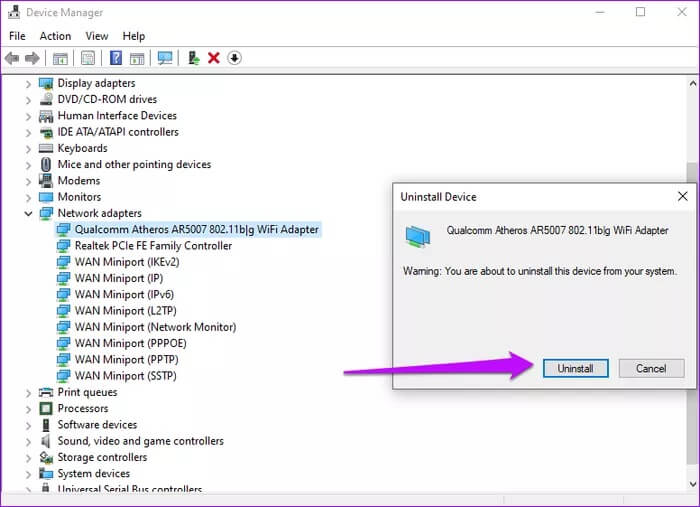Select WAN Miniport (IPv6)
This screenshot has height=507, width=700.
(124, 295)
